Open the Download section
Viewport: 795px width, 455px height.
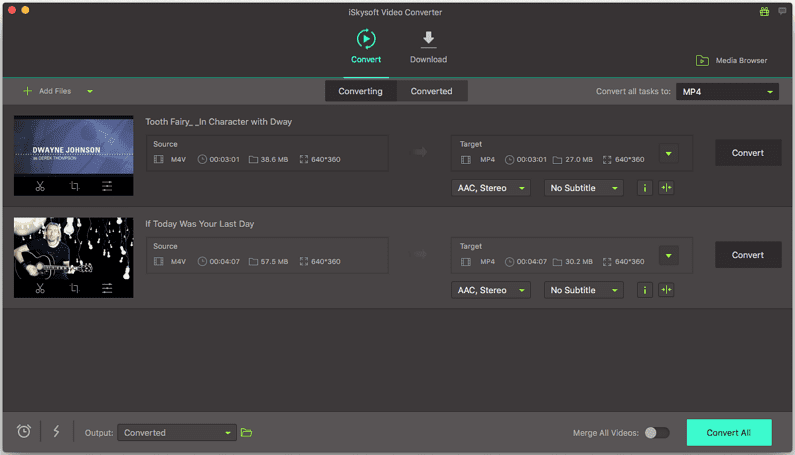pyautogui.click(x=428, y=47)
